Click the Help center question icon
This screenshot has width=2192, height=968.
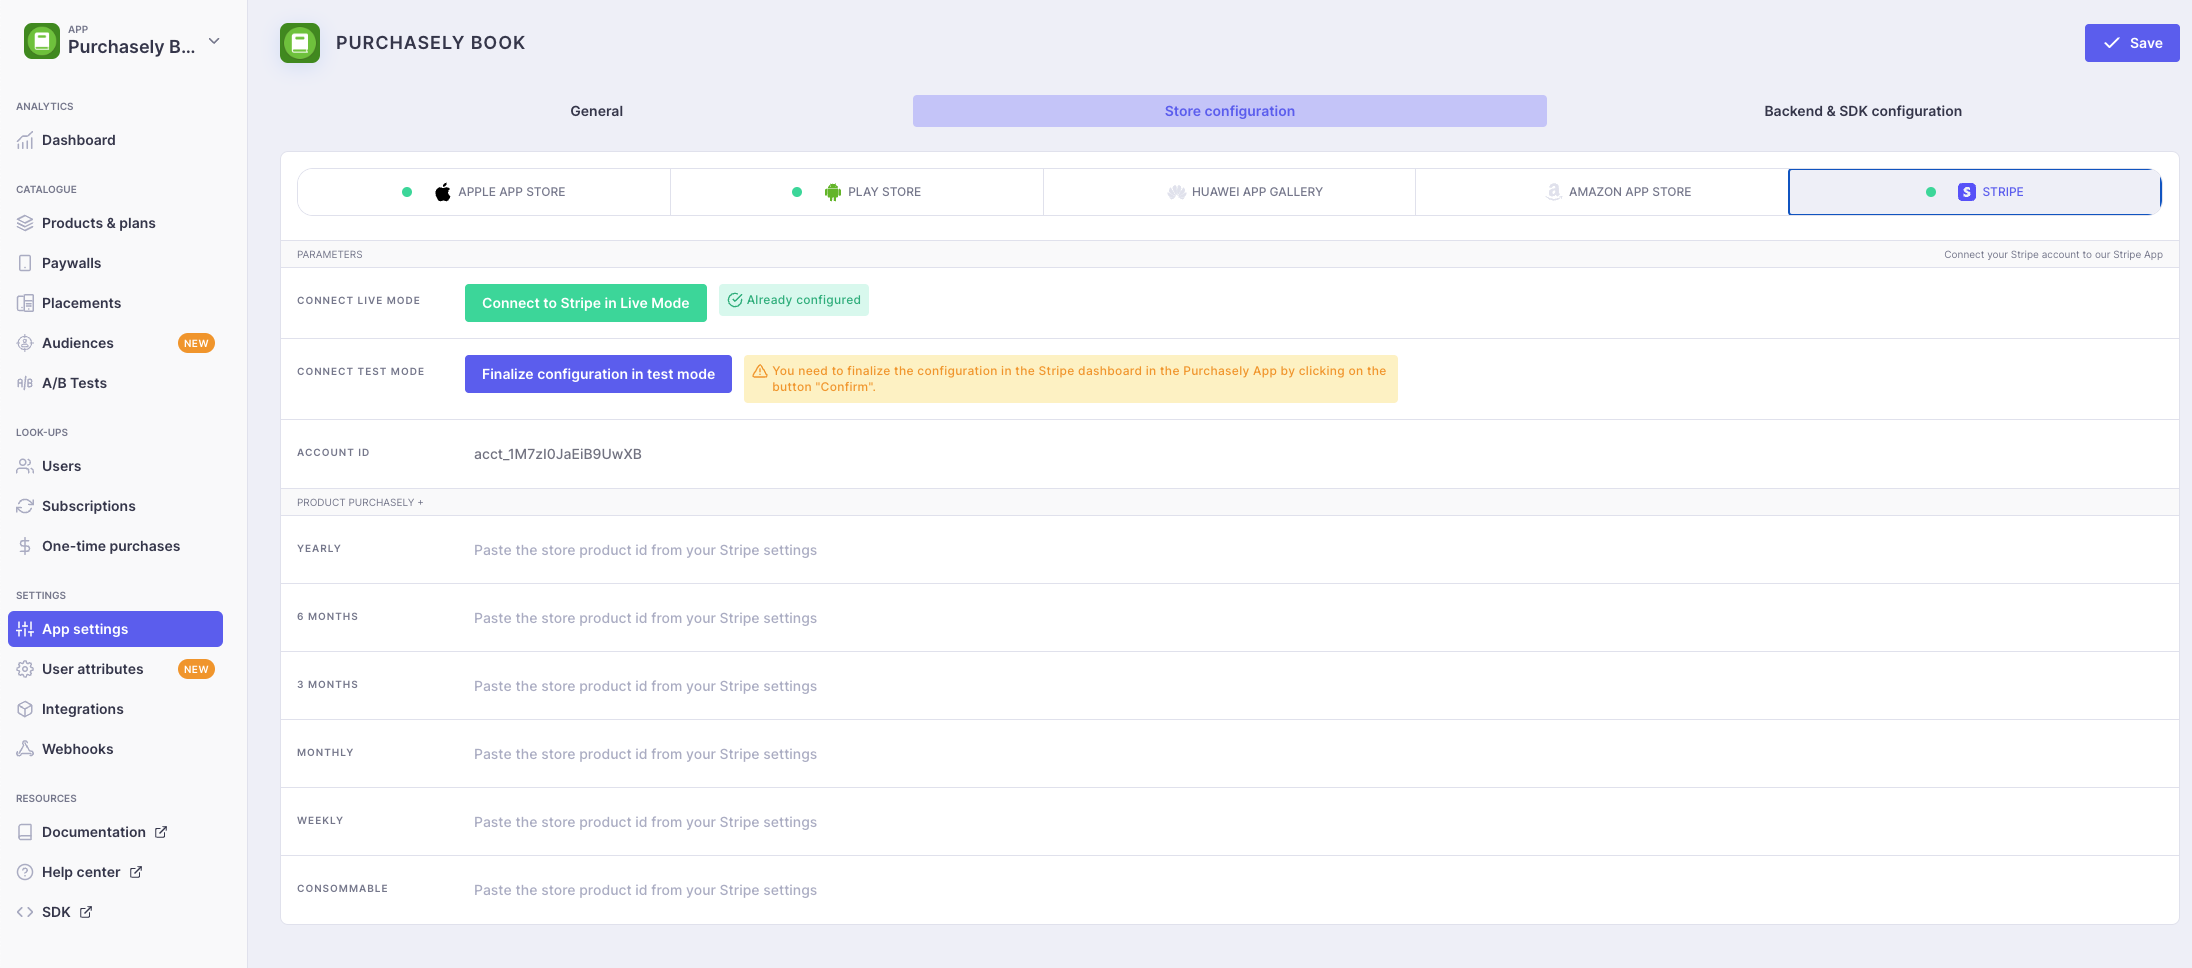click(25, 872)
